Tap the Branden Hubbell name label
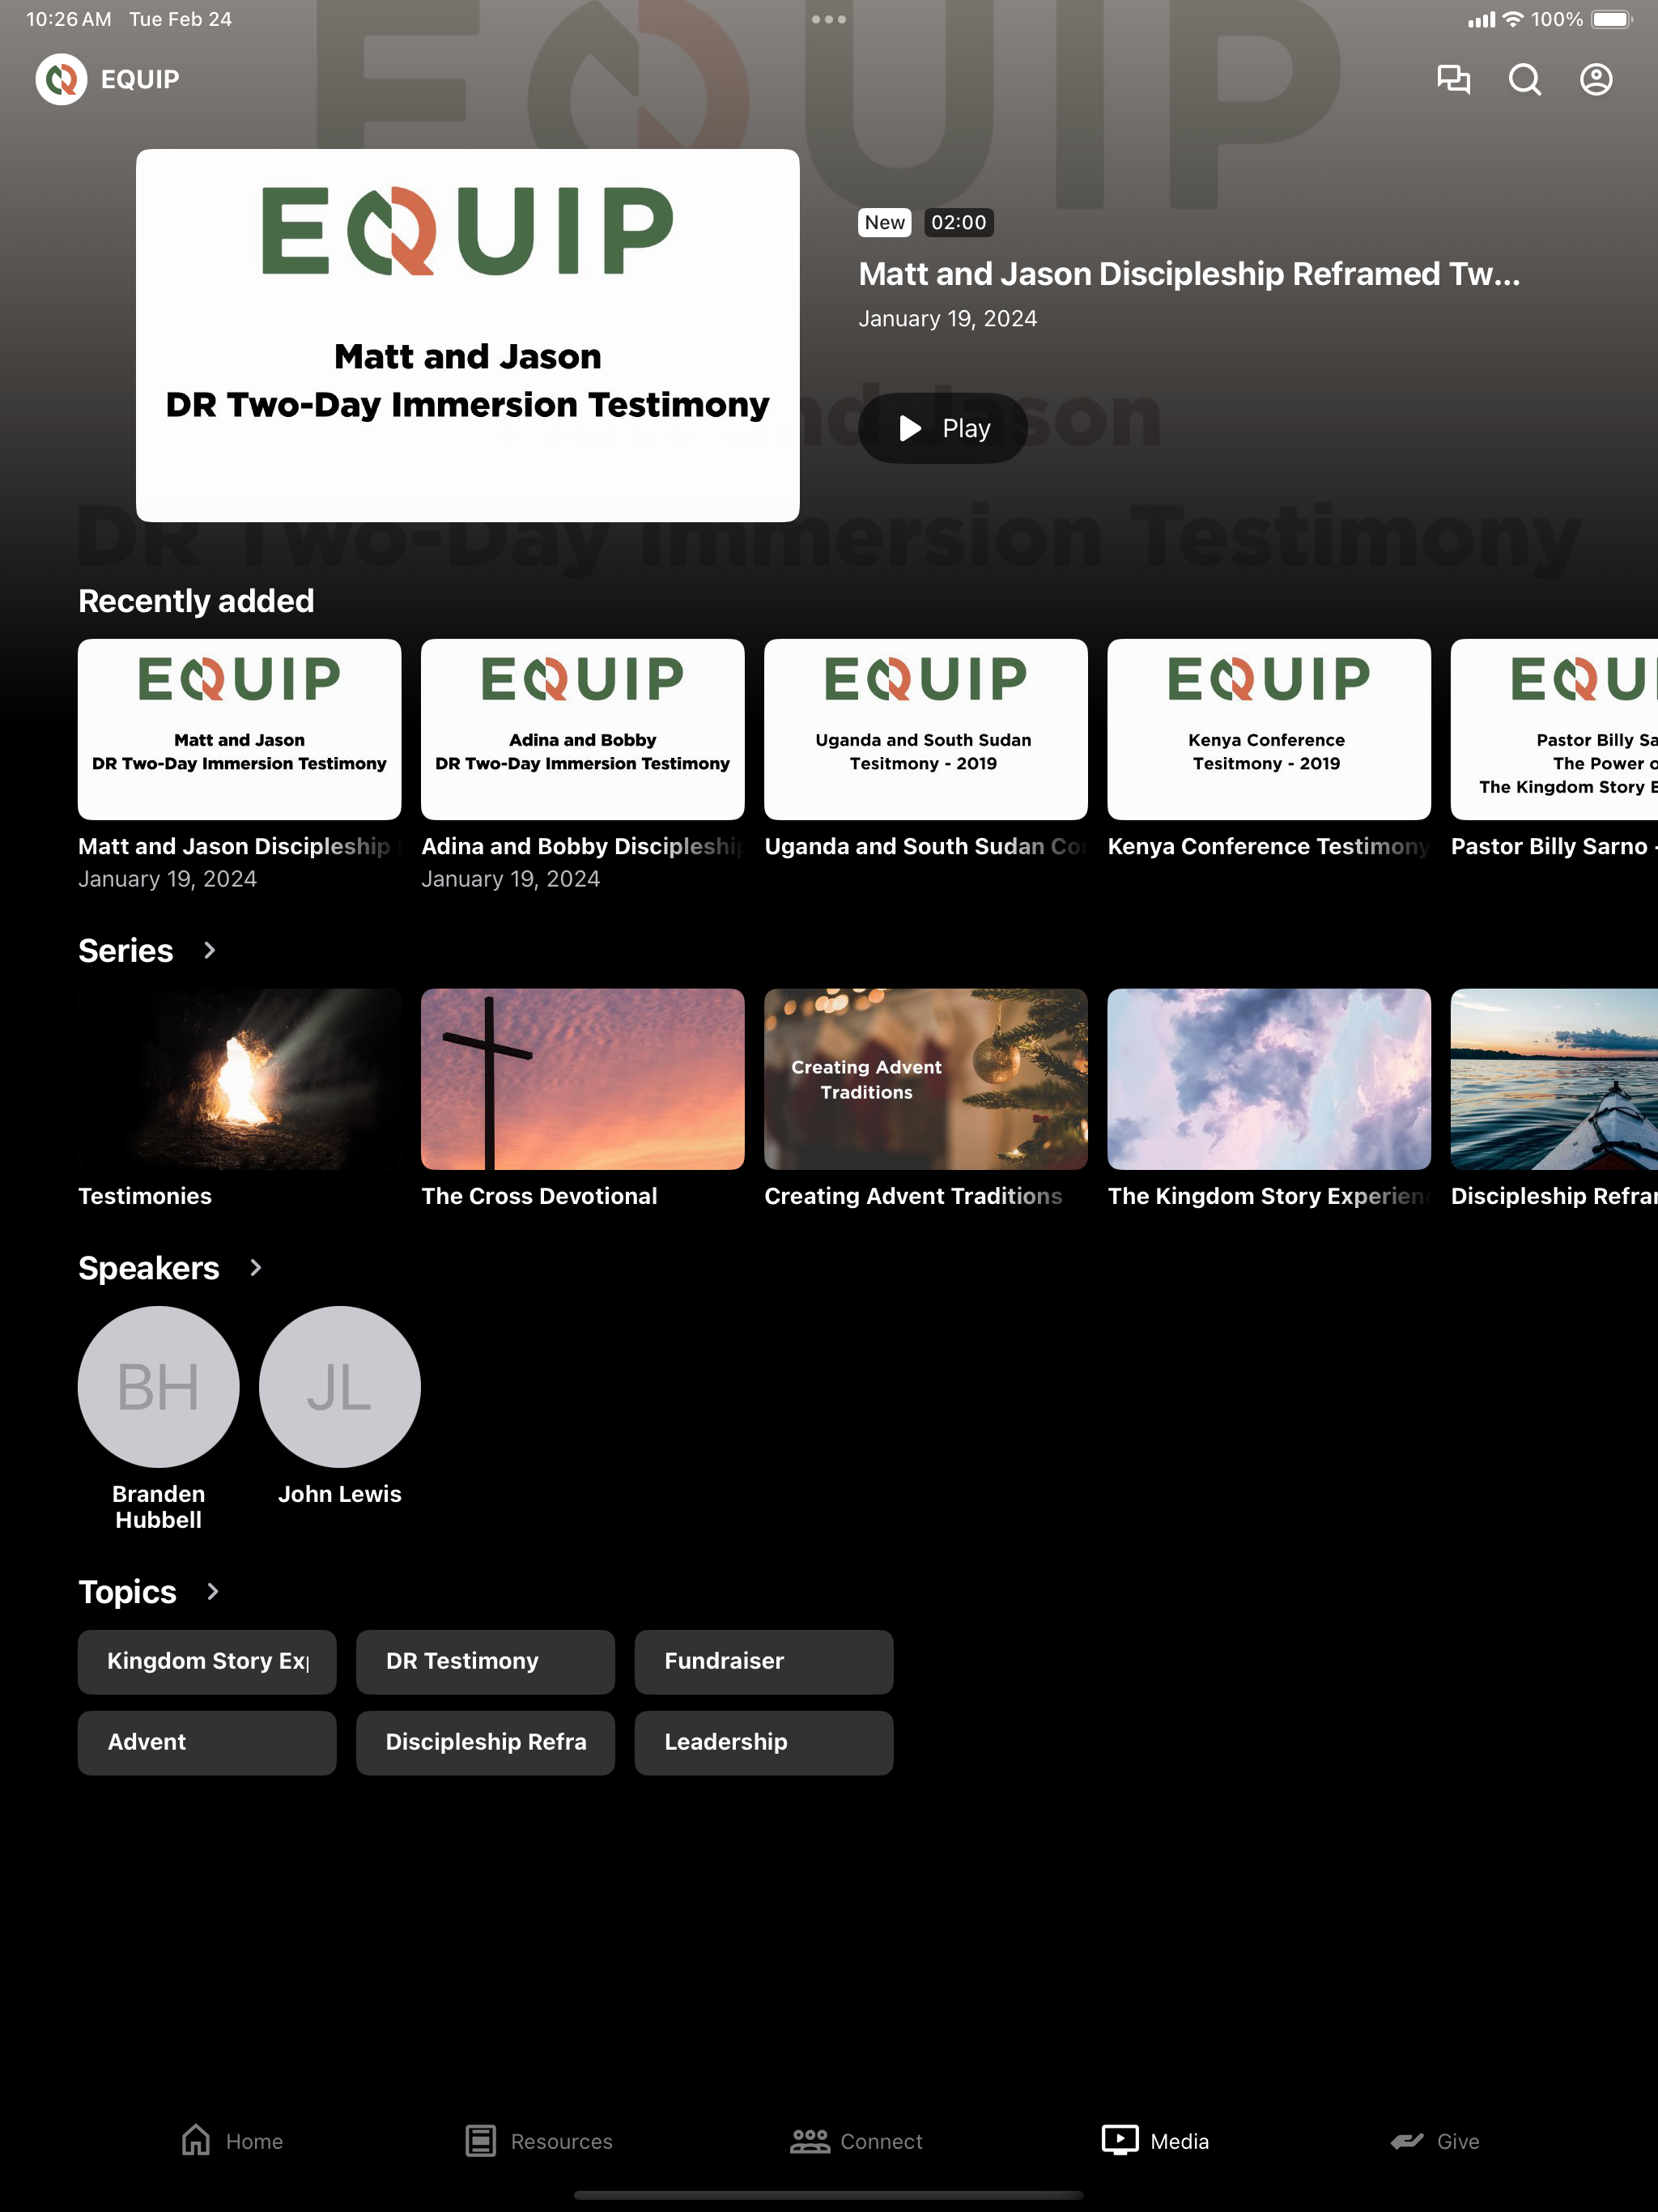Image resolution: width=1658 pixels, height=2212 pixels. tap(159, 1507)
